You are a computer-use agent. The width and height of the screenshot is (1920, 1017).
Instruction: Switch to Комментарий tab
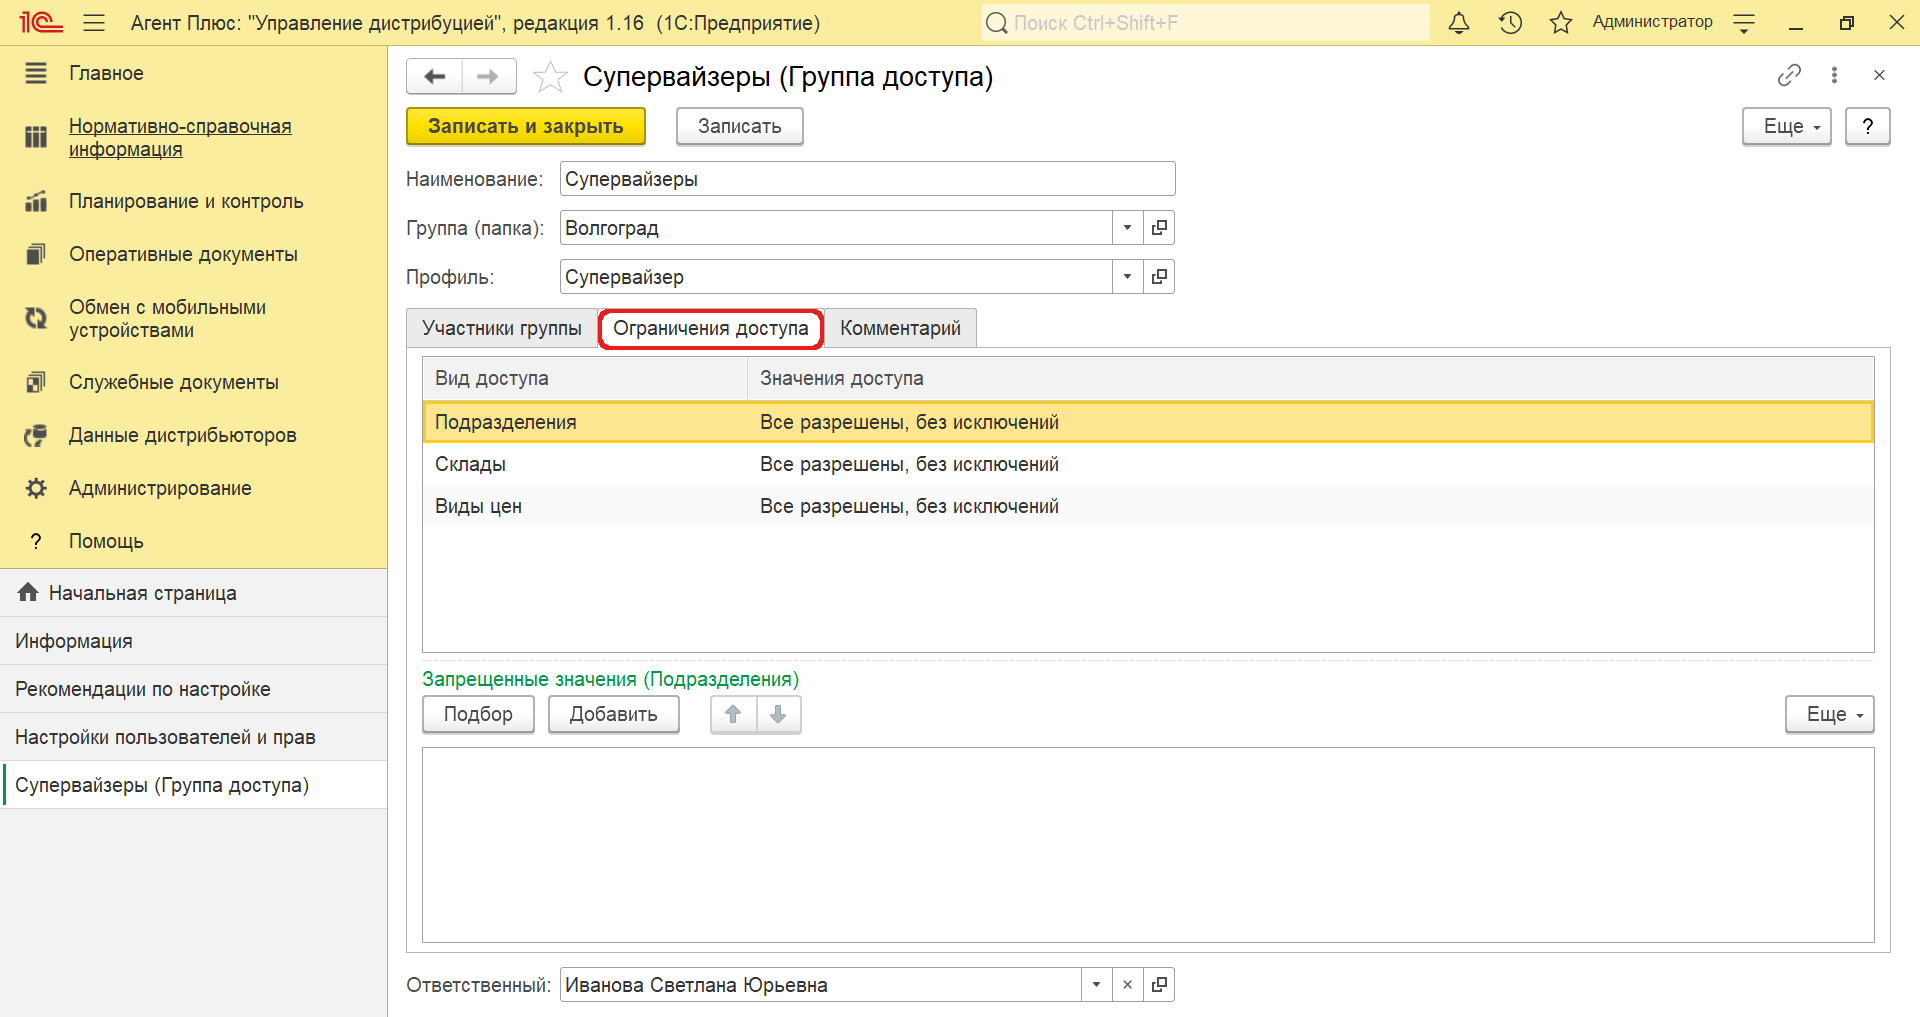tap(900, 328)
